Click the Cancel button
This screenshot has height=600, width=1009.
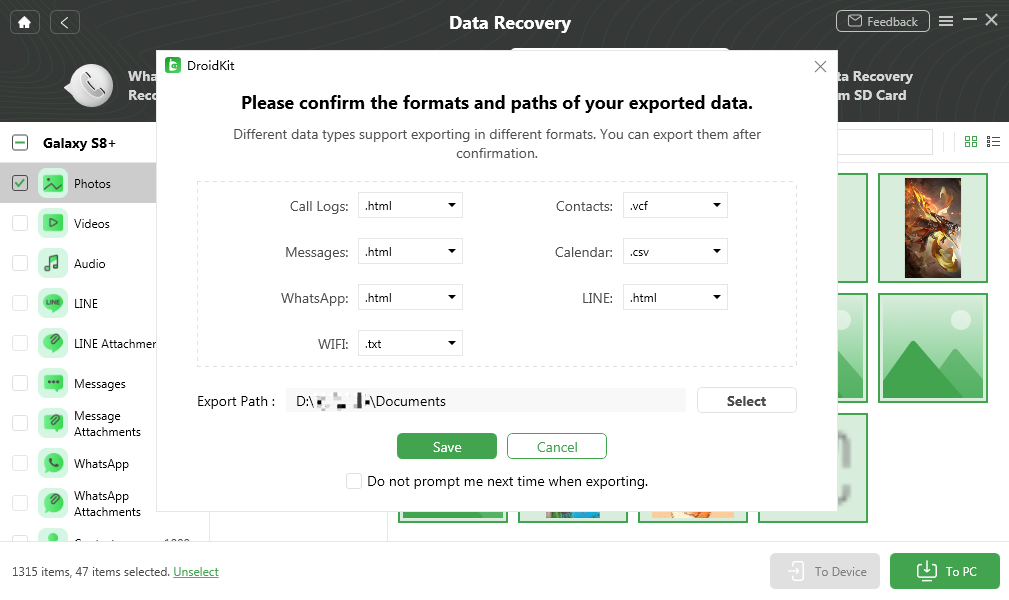(557, 446)
